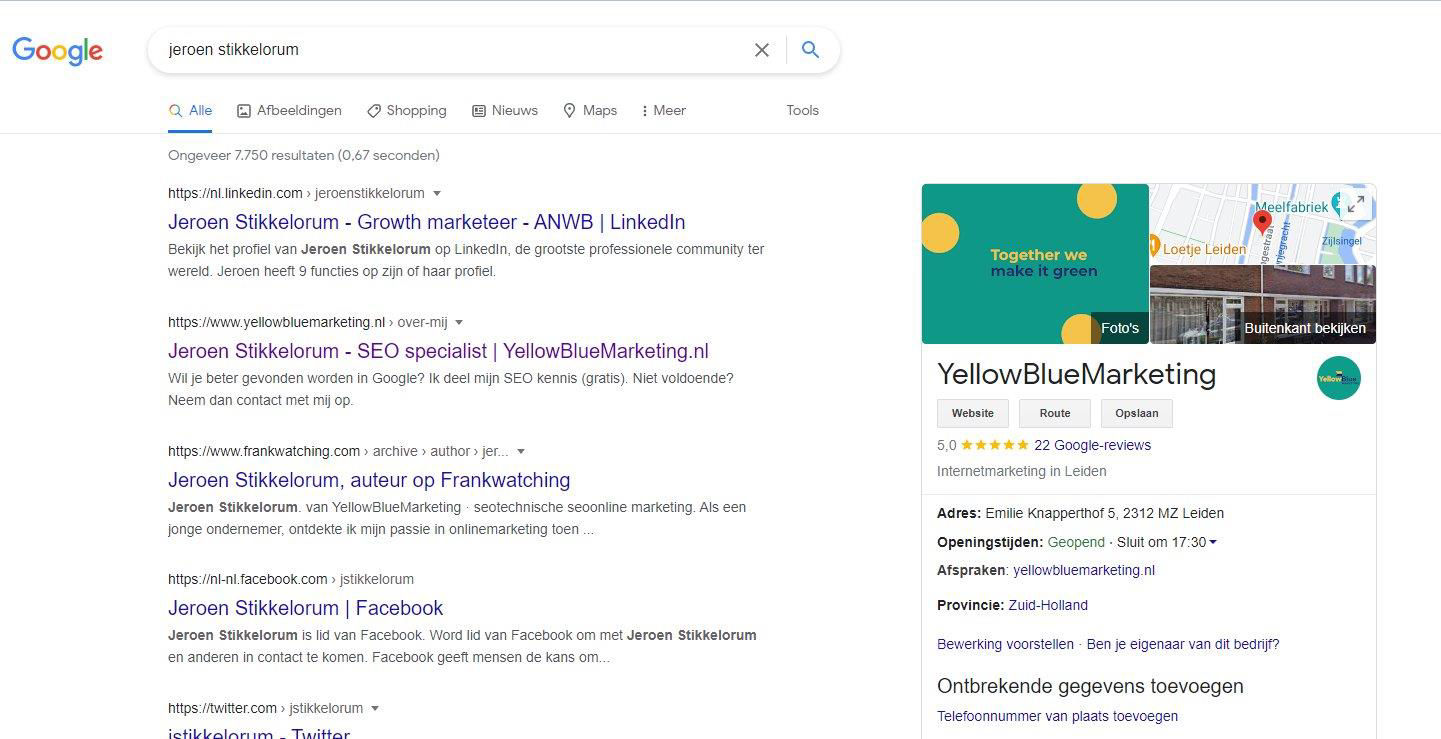This screenshot has height=739, width=1441.
Task: Open the Jeroen Stikkelorum LinkedIn result link
Action: pos(426,222)
